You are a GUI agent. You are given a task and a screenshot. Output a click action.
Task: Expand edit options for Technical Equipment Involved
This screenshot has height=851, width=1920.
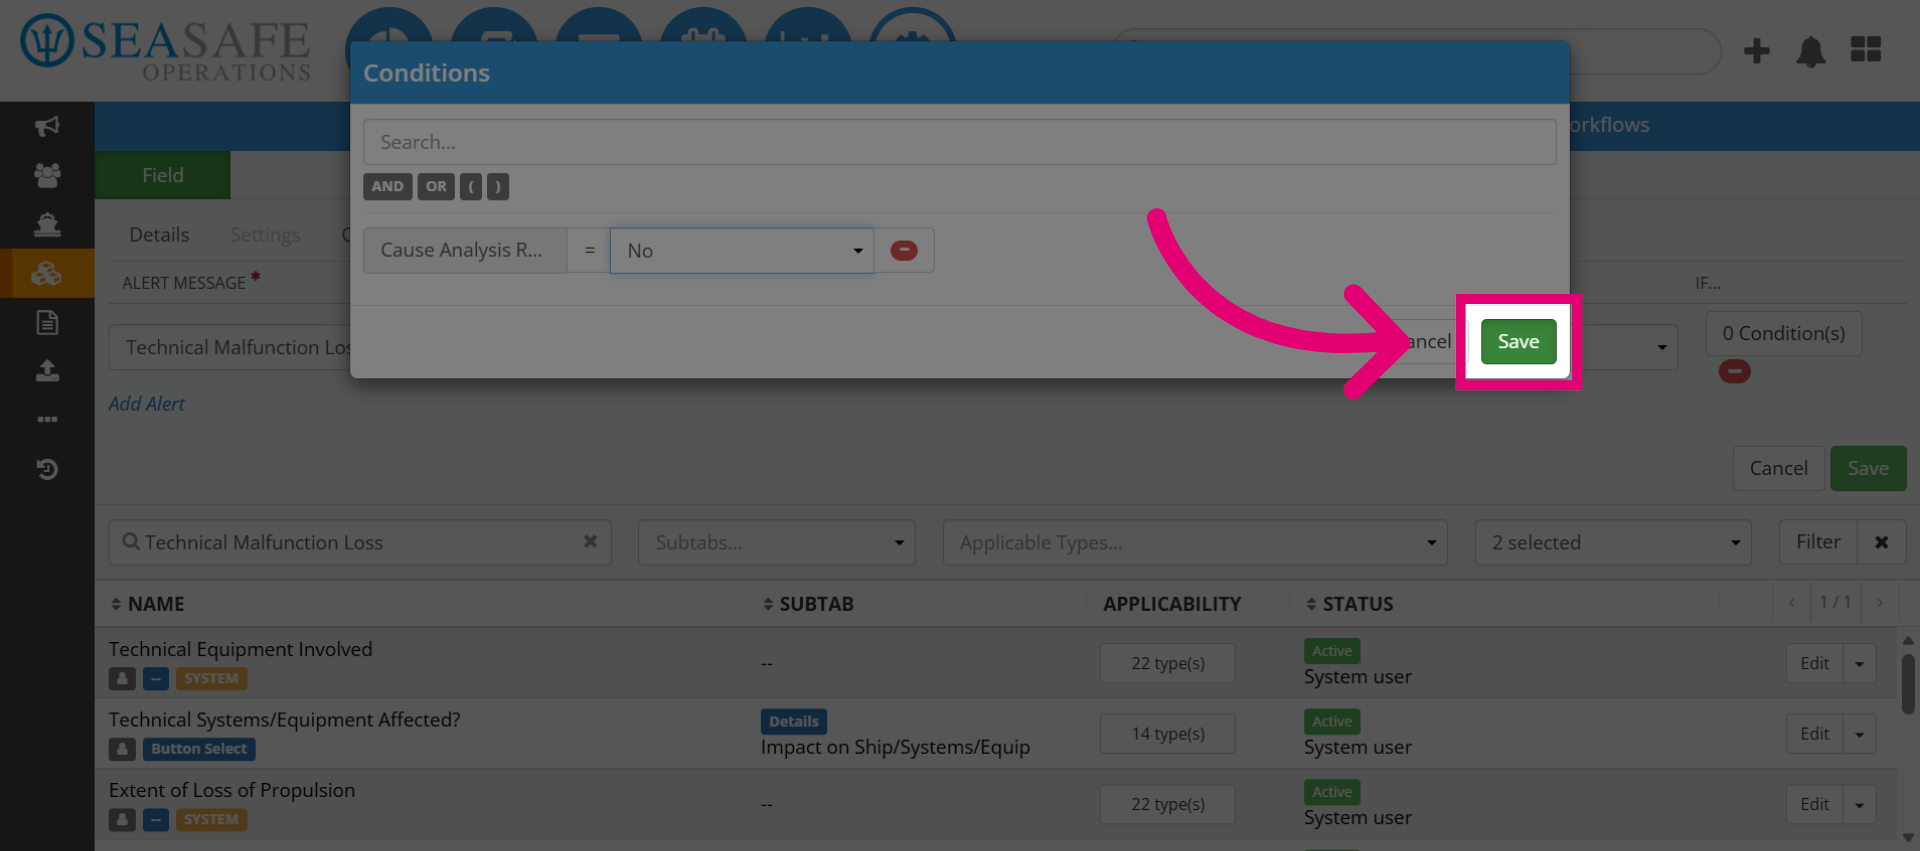coord(1859,663)
